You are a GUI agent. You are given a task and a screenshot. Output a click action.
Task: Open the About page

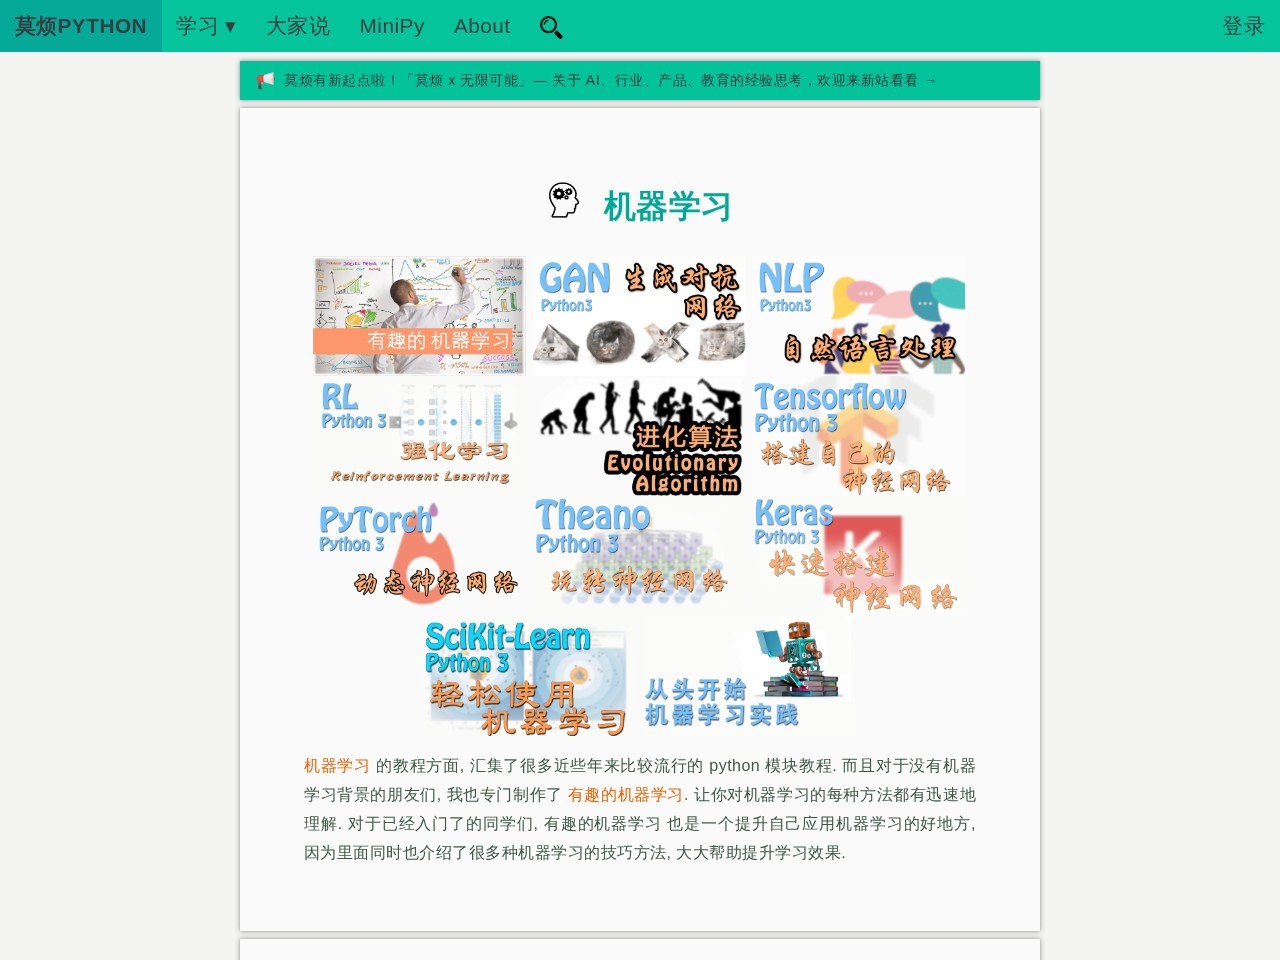[481, 27]
